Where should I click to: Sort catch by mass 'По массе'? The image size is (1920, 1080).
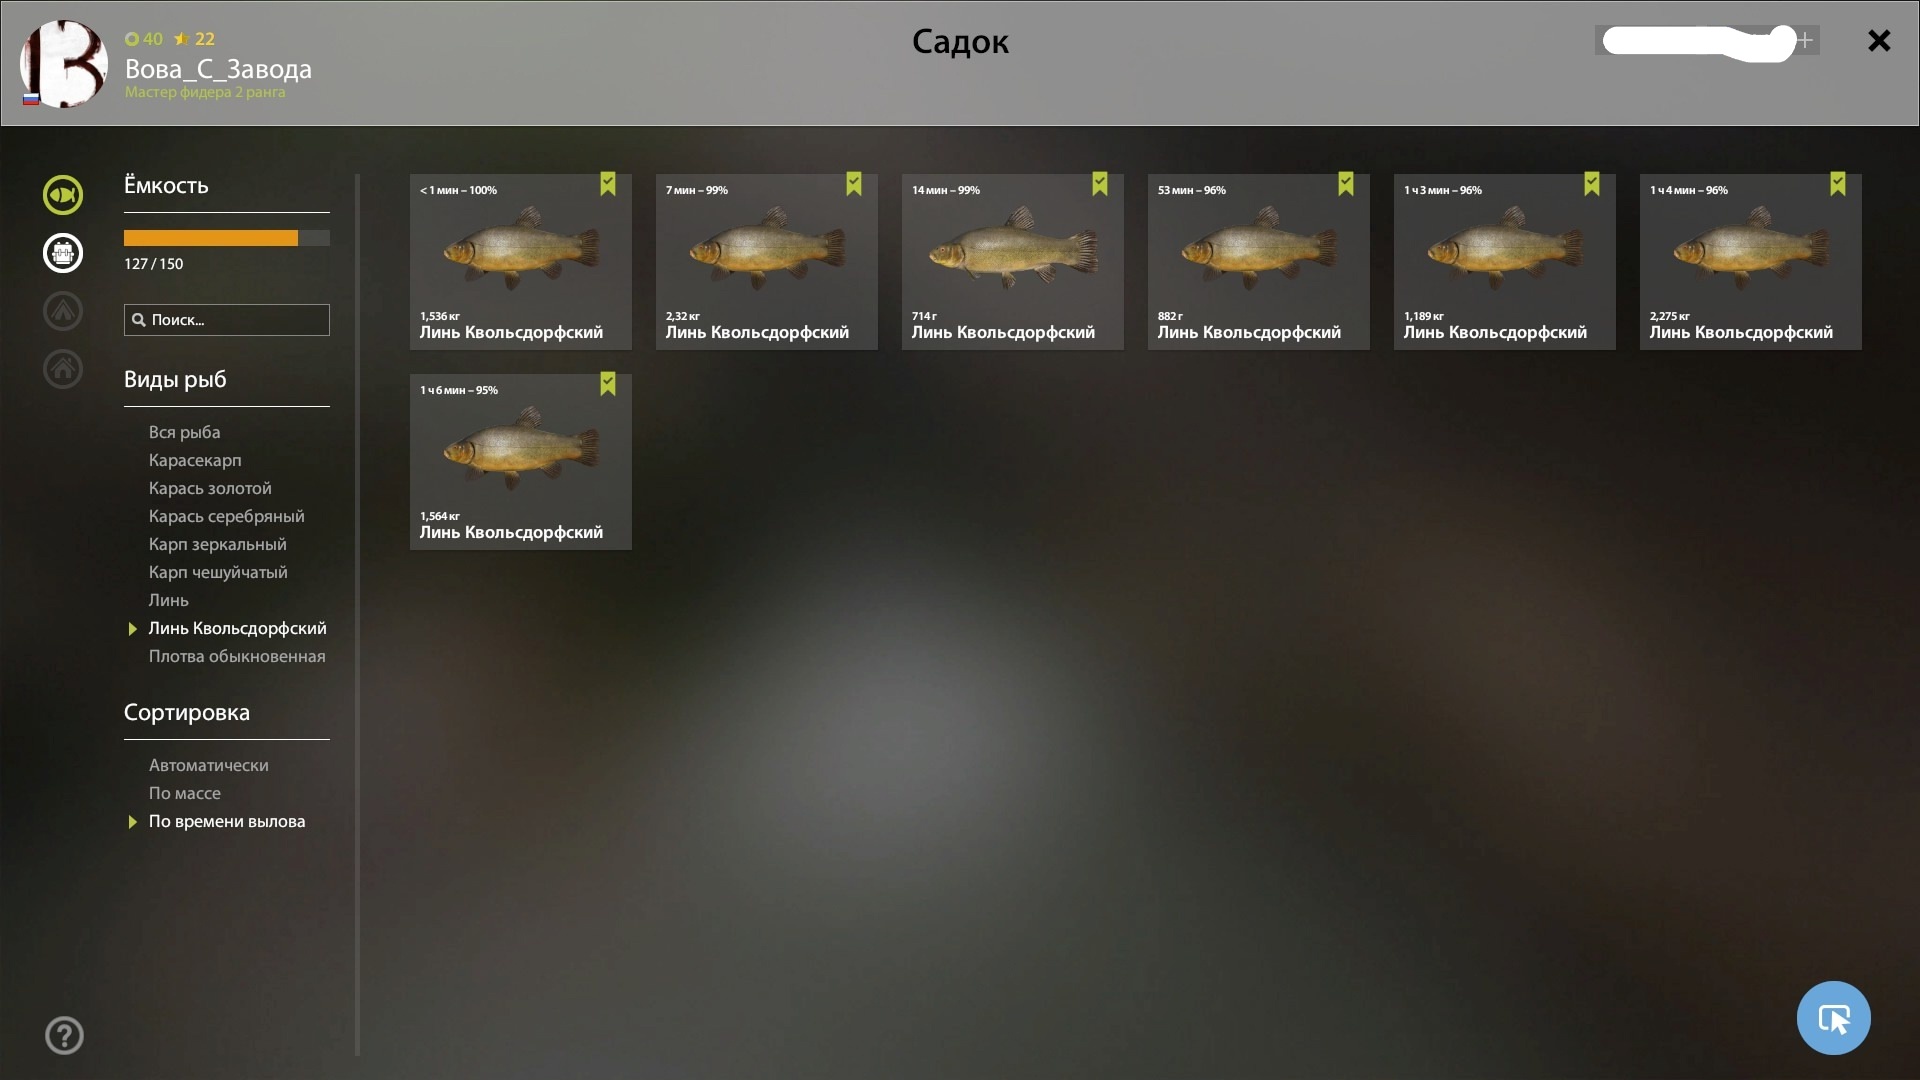point(185,793)
